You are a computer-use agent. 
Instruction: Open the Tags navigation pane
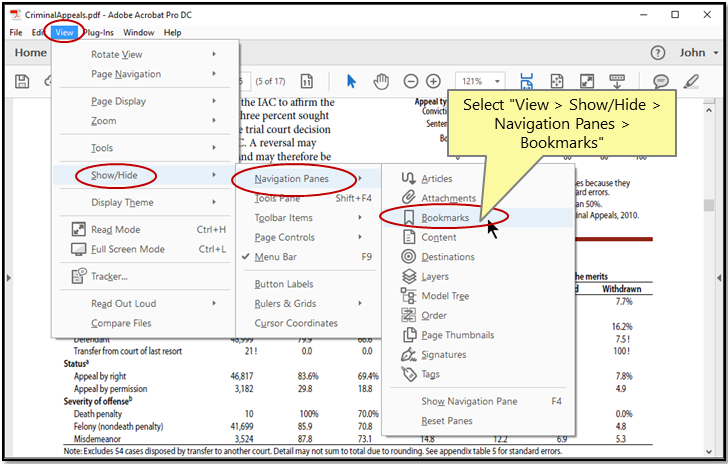tap(478, 374)
